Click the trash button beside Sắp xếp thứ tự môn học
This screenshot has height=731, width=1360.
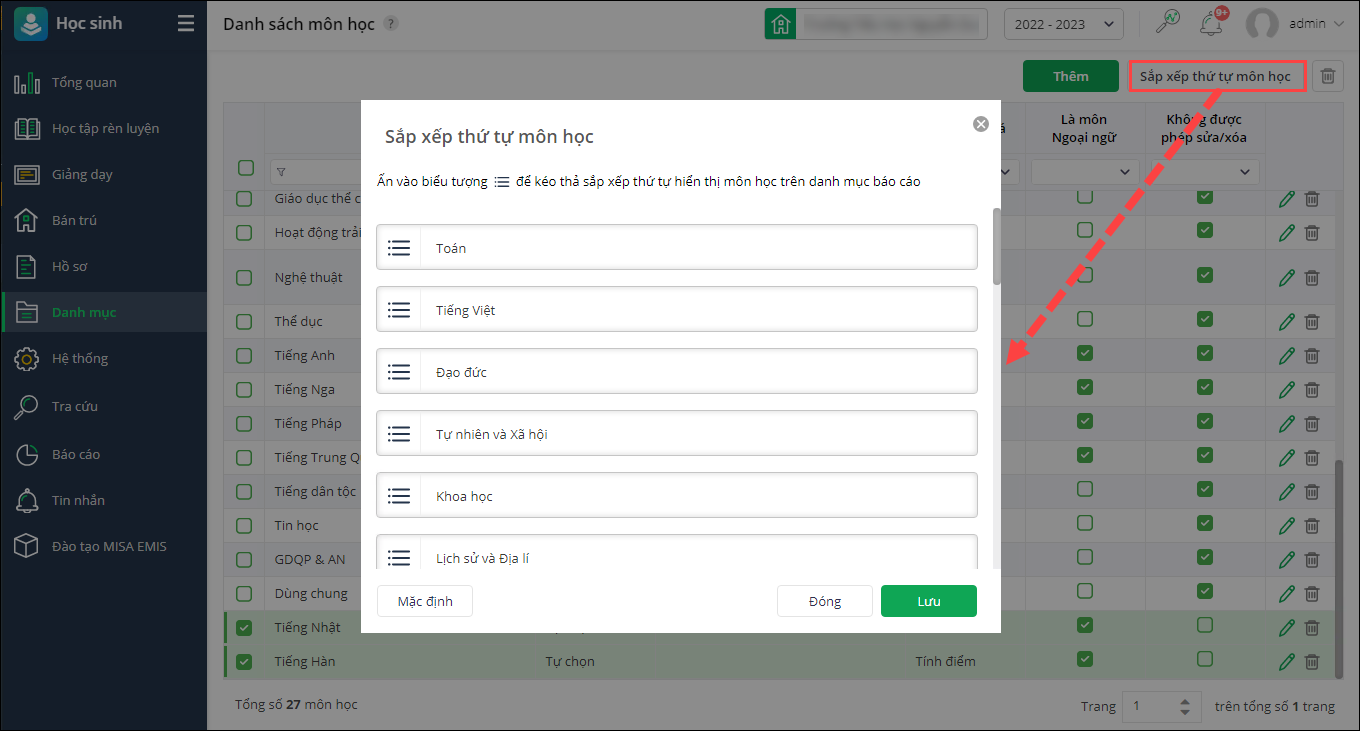(1328, 76)
